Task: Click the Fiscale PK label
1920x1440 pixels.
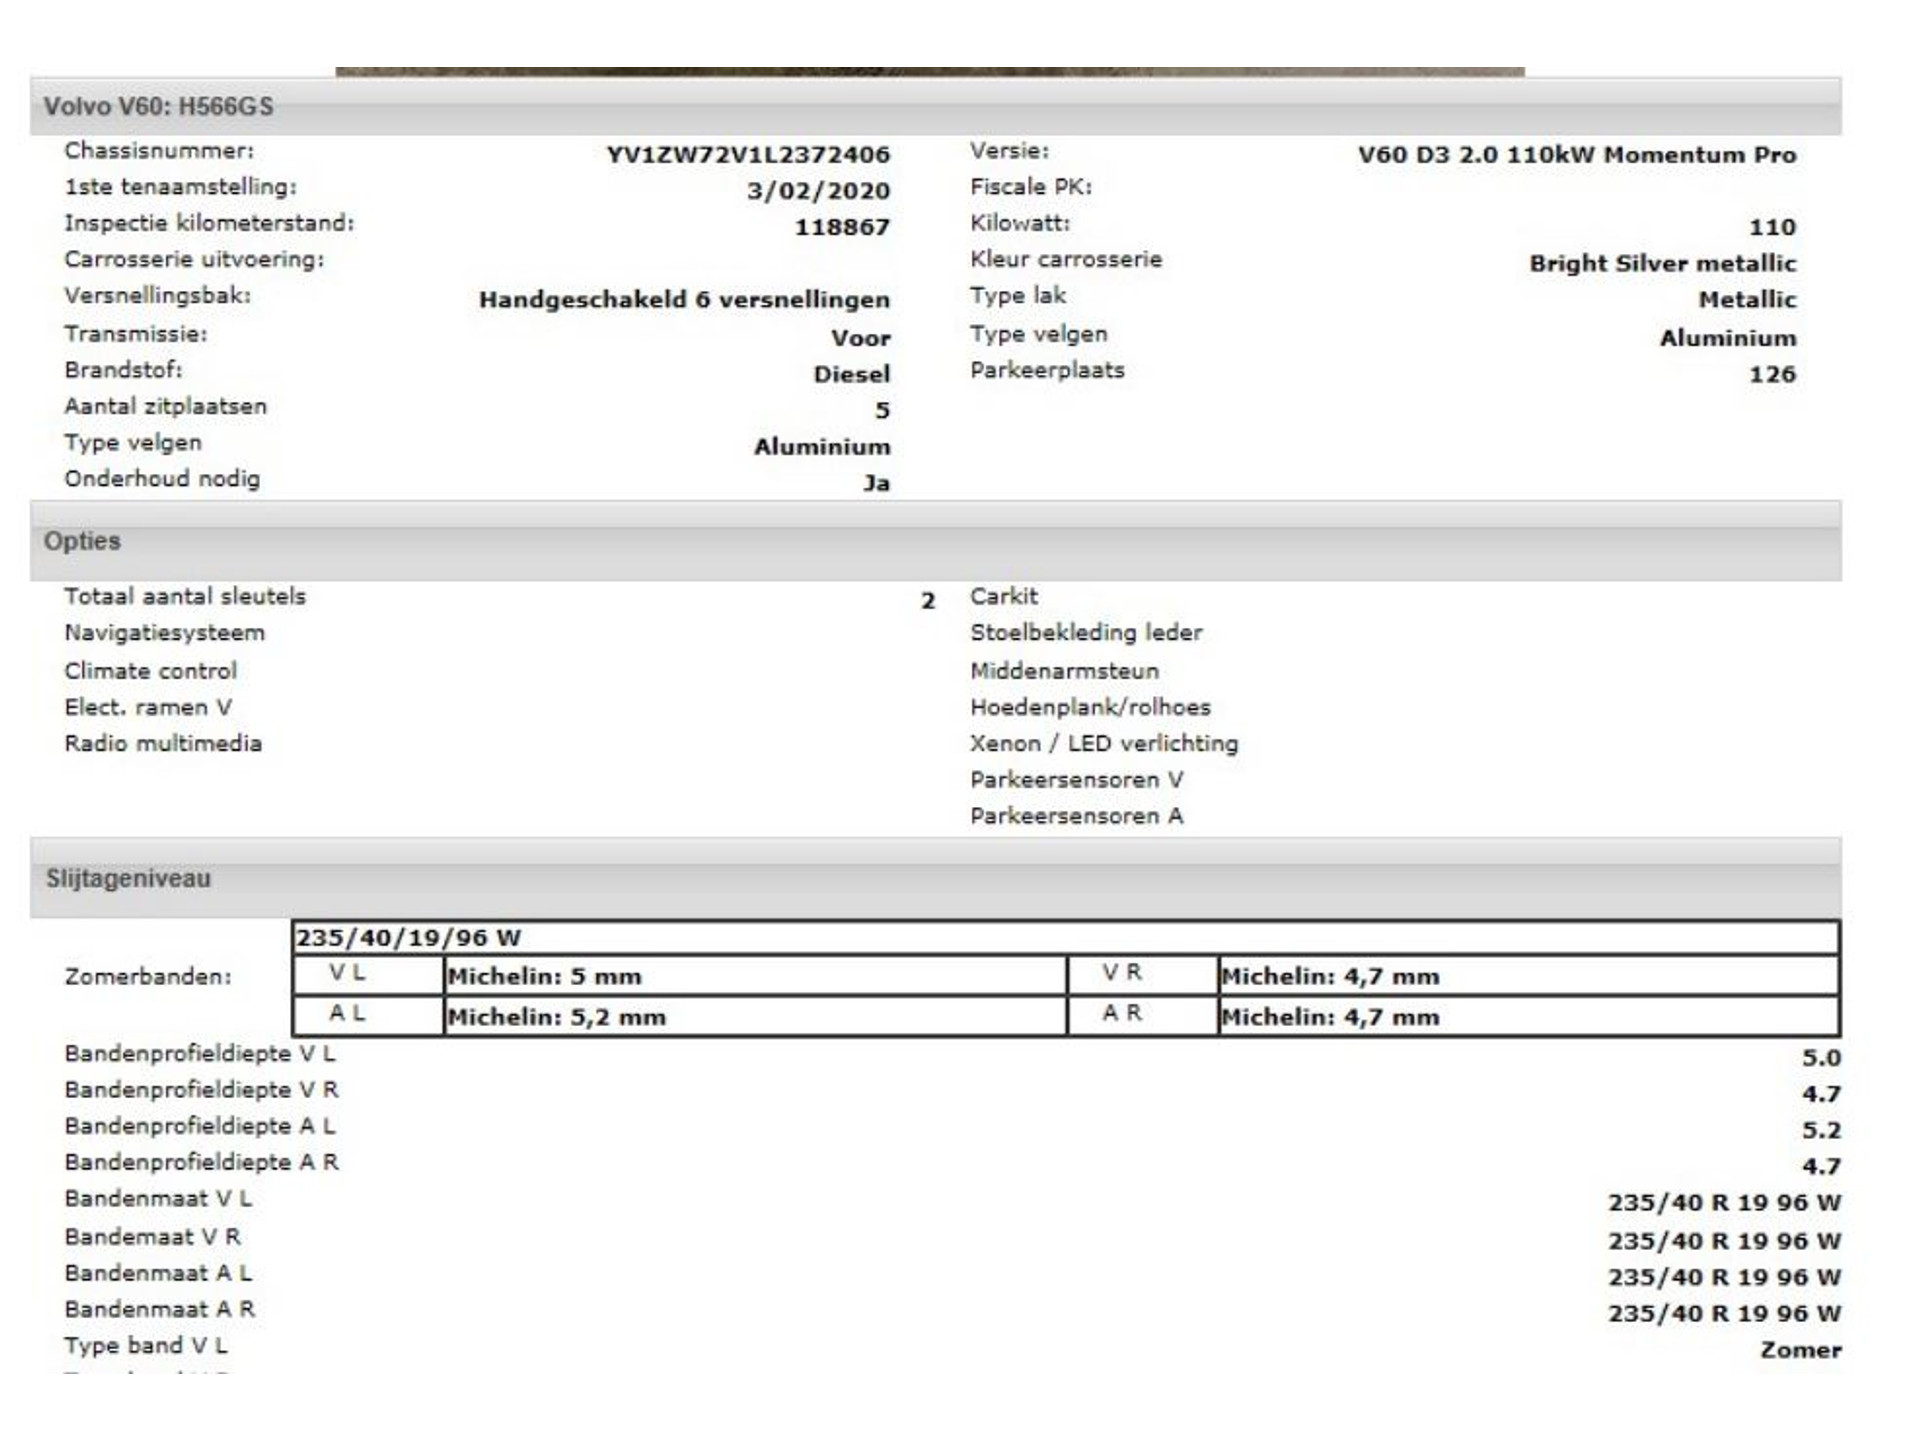Action: coord(1030,187)
